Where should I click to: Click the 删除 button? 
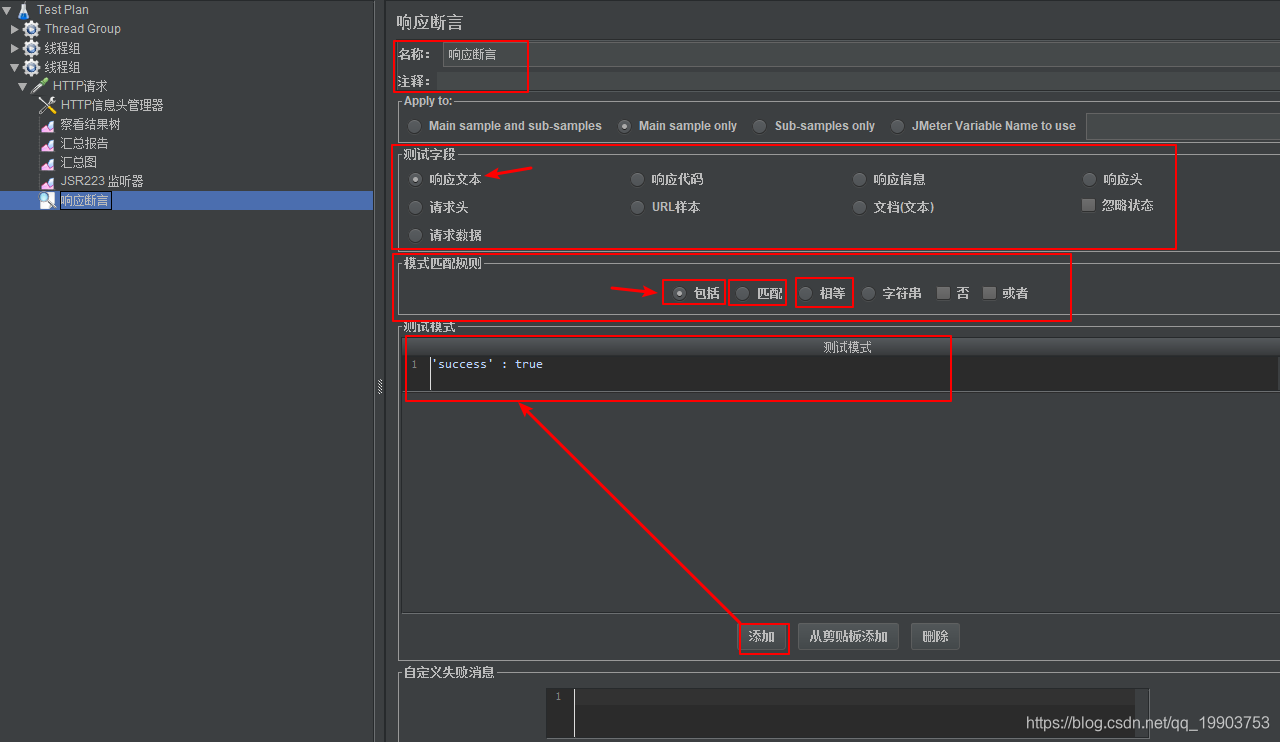click(935, 637)
